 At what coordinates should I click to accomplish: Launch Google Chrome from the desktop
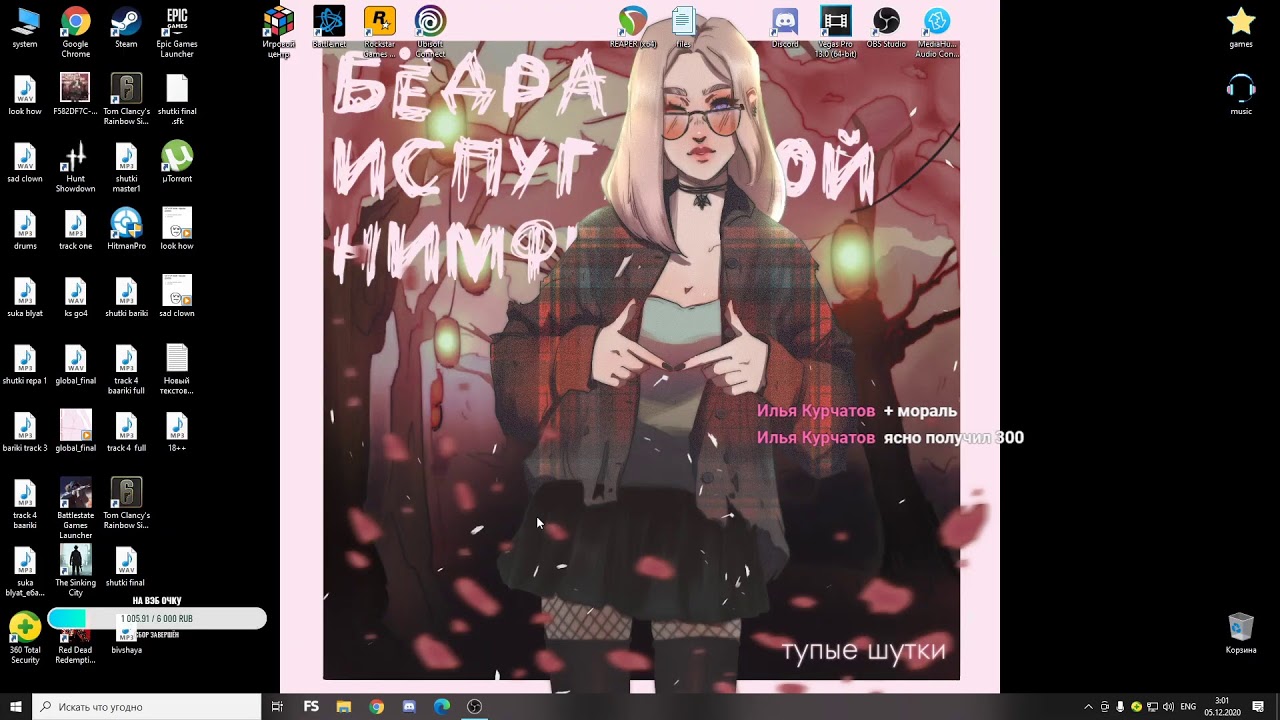click(75, 32)
